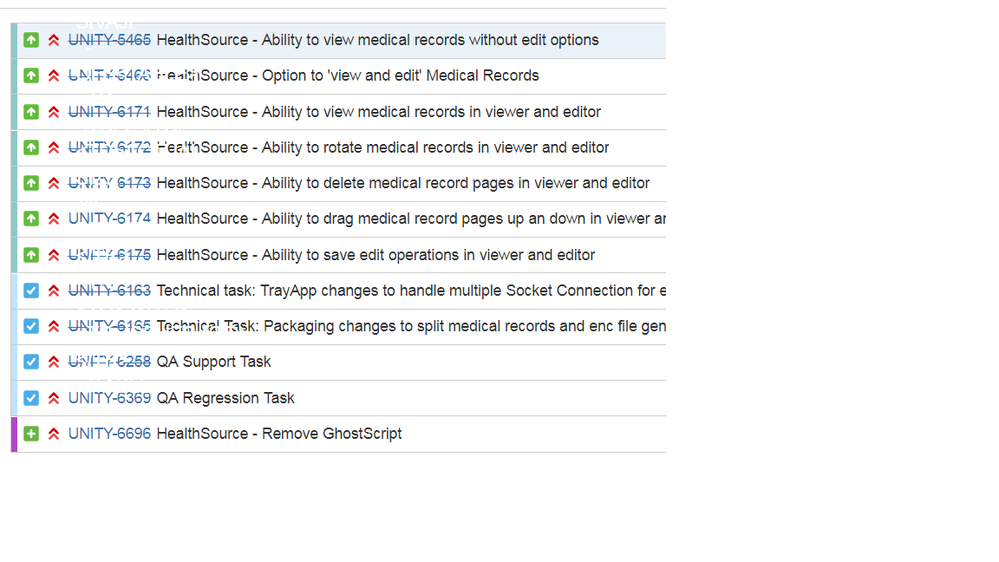Open the UNITY-6696 issue key link
Viewport: 999px width, 562px height.
point(110,434)
